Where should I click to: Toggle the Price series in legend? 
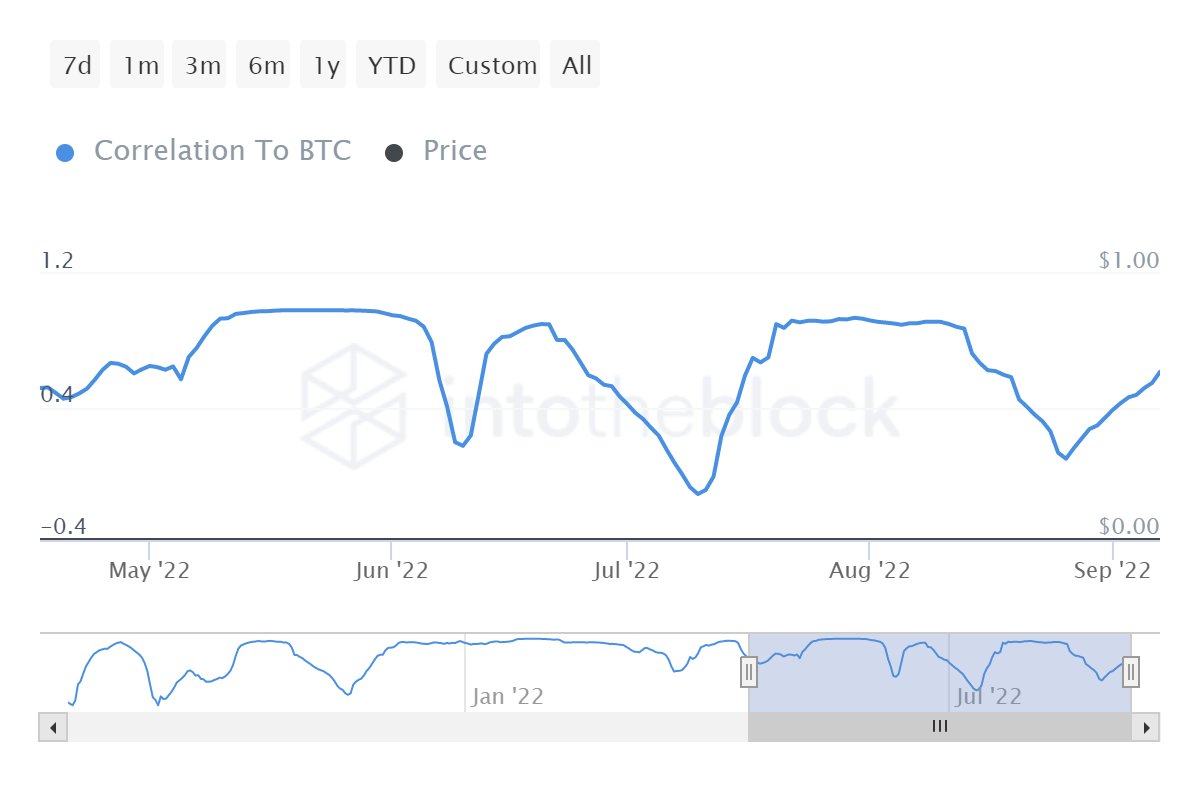(455, 151)
